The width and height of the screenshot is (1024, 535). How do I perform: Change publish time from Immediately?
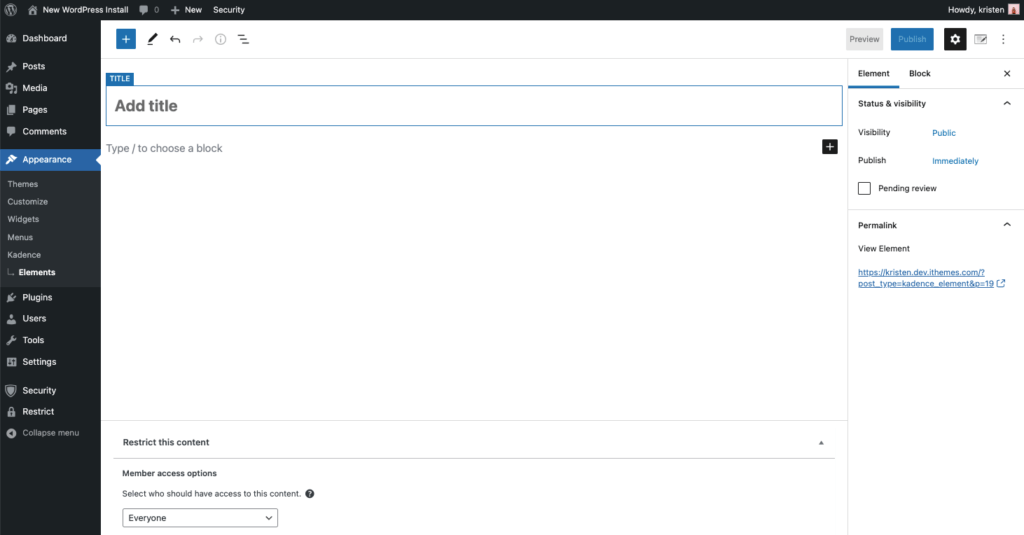[955, 161]
